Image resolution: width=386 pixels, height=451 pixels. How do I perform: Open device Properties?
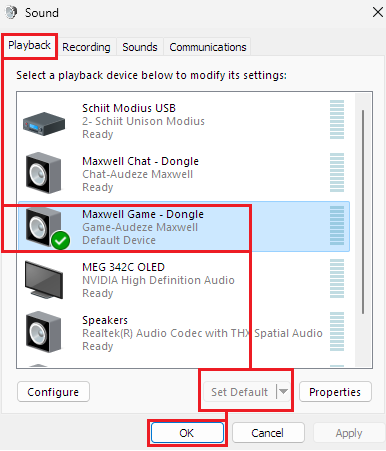(x=335, y=392)
